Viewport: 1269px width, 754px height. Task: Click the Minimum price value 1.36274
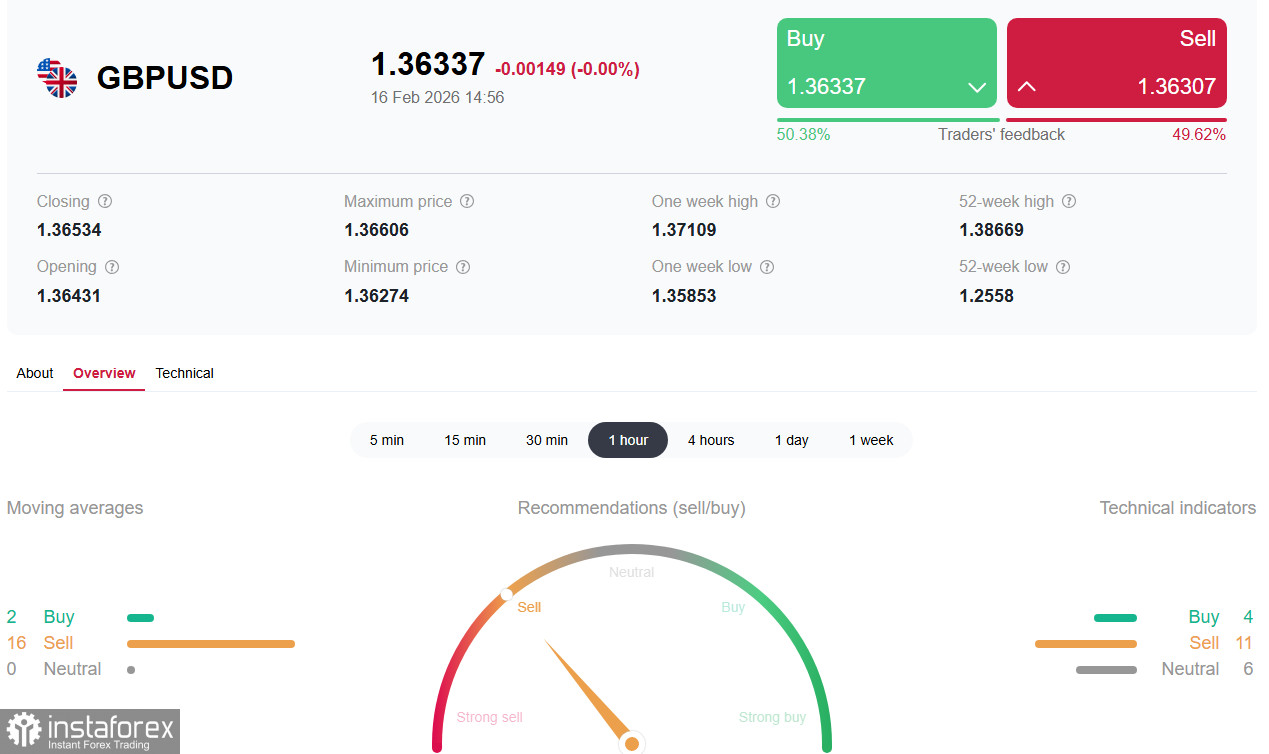tap(376, 296)
